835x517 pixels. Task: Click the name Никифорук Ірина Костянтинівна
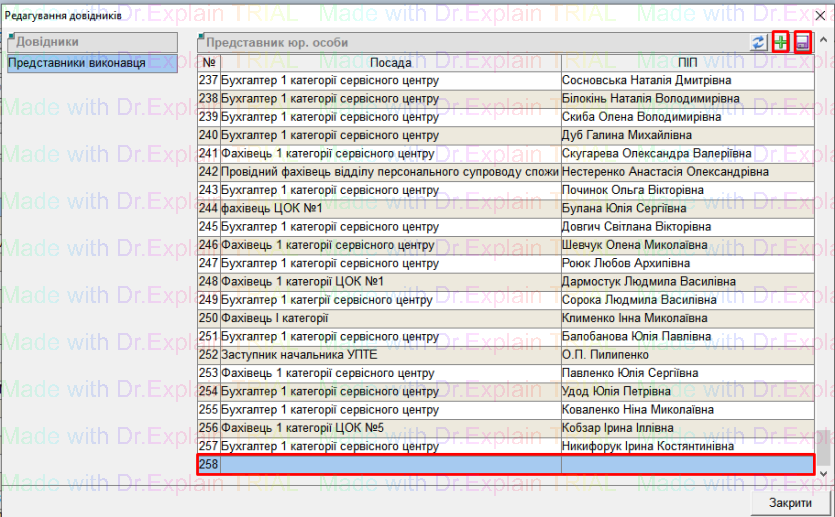(x=648, y=446)
